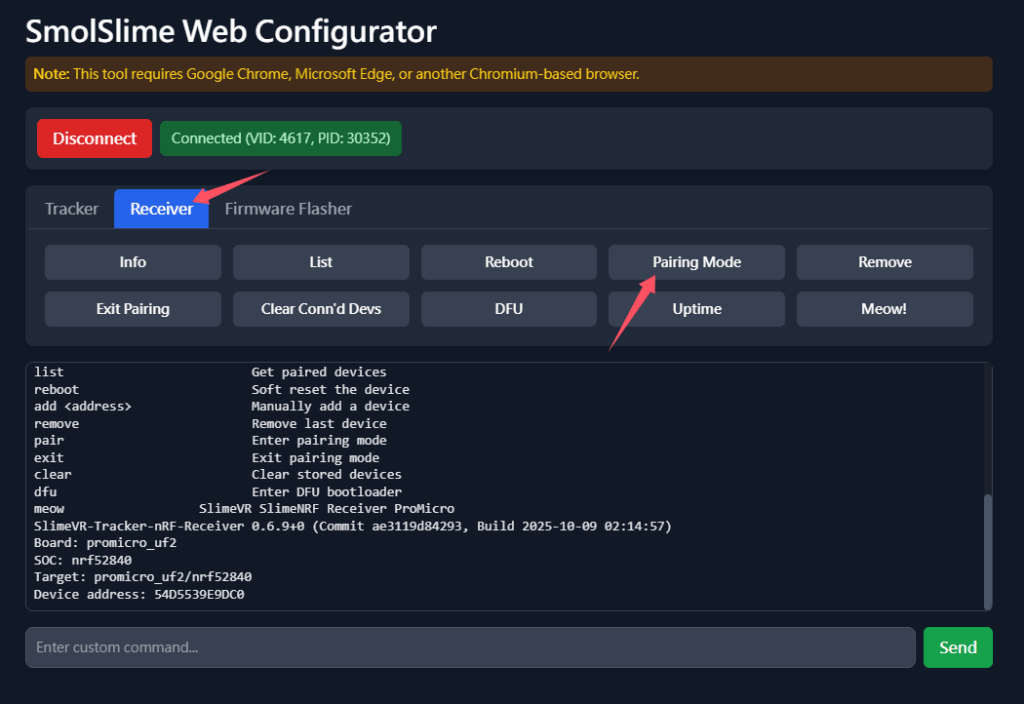Focus the Enter custom command input field

click(x=470, y=647)
